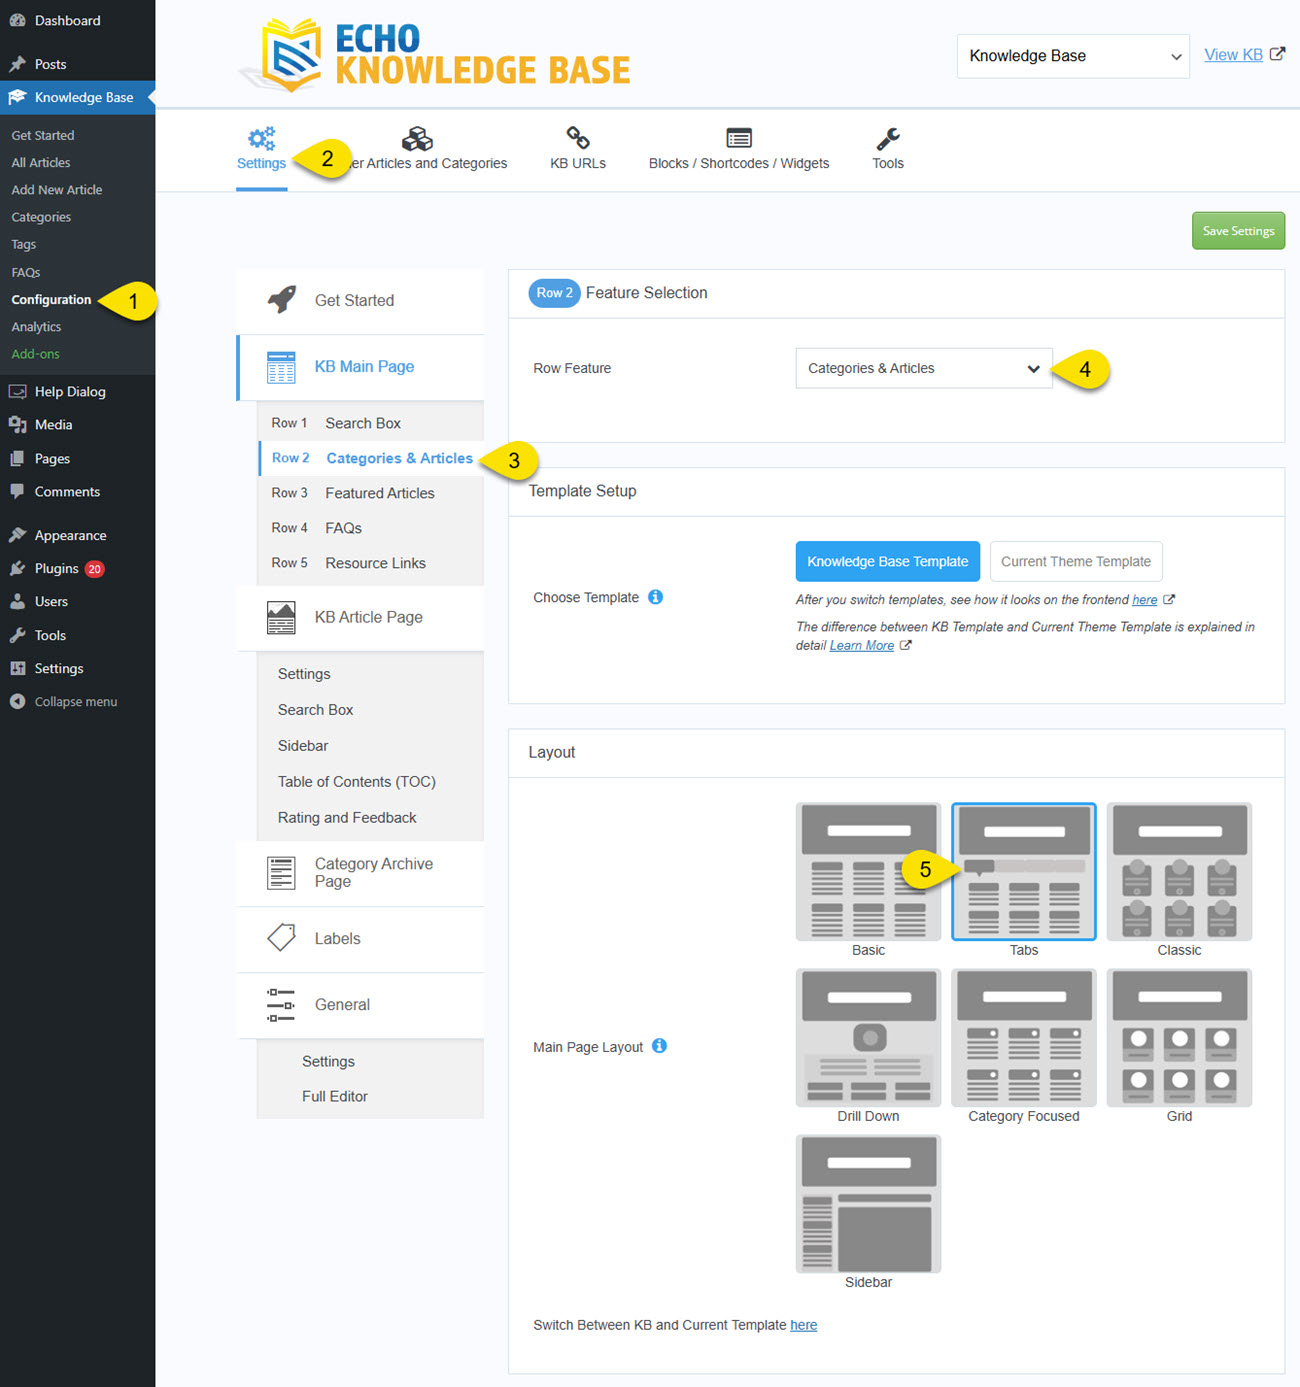The image size is (1300, 1387).
Task: Open the KB Article Page Search Box tab
Action: pyautogui.click(x=315, y=709)
